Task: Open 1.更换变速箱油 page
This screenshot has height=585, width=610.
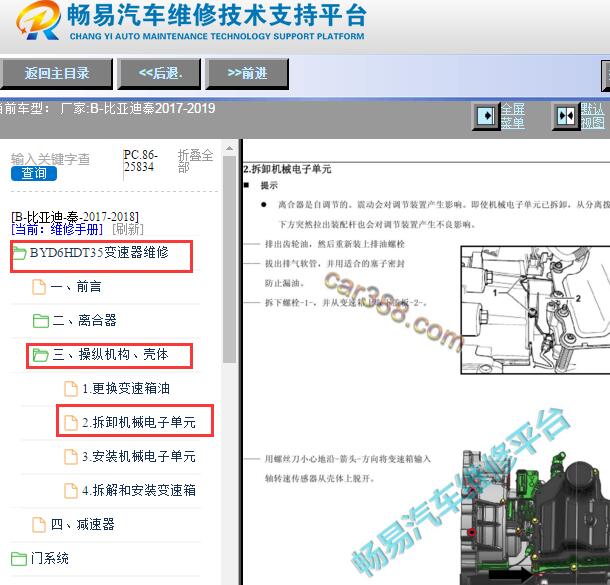Action: (126, 389)
